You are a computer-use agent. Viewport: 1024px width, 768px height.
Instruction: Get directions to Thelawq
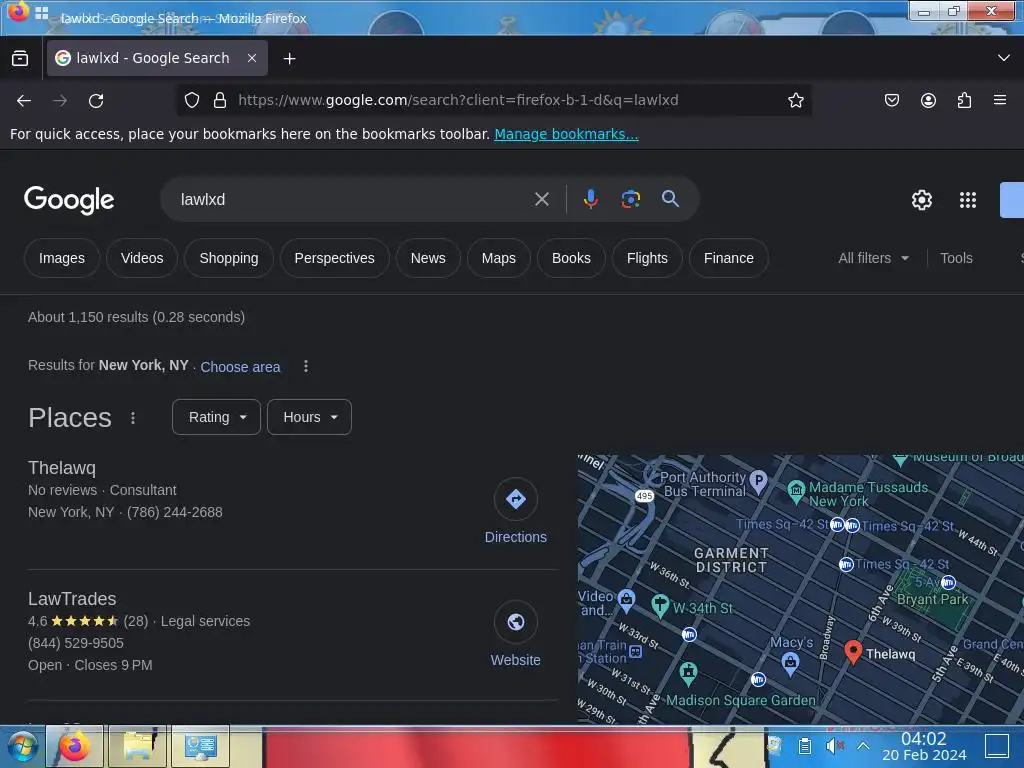coord(515,512)
